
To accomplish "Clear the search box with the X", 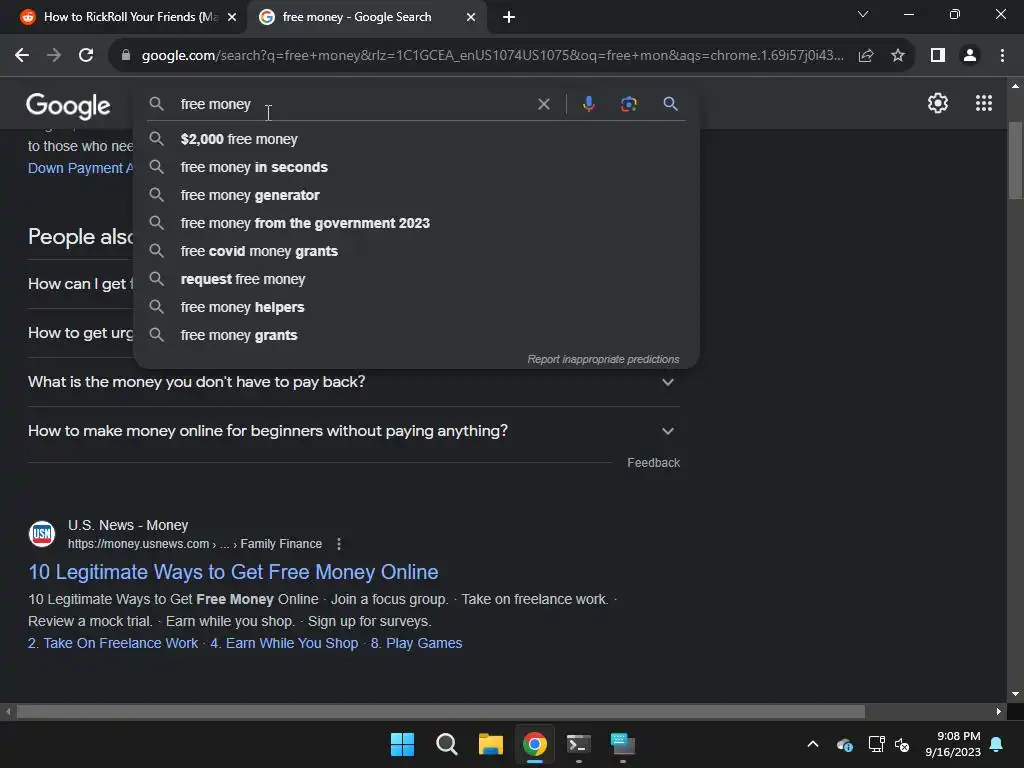I will [x=543, y=104].
